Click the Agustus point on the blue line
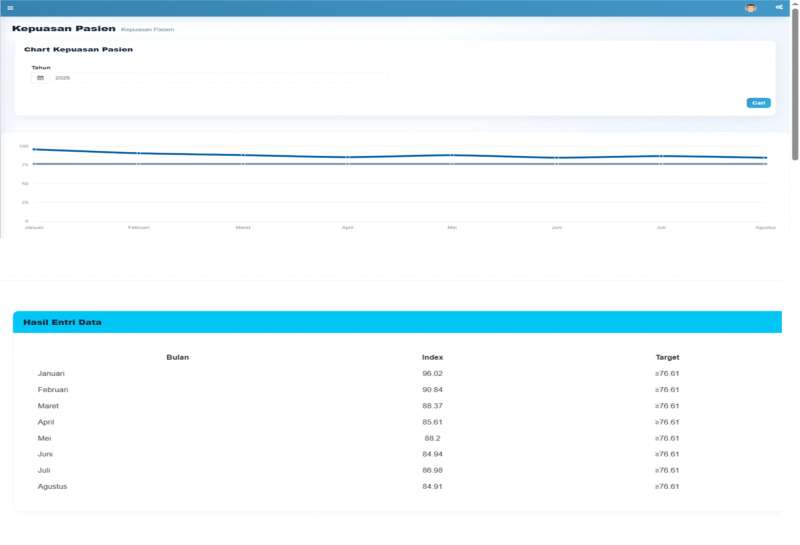Image resolution: width=800 pixels, height=545 pixels. pyautogui.click(x=765, y=158)
